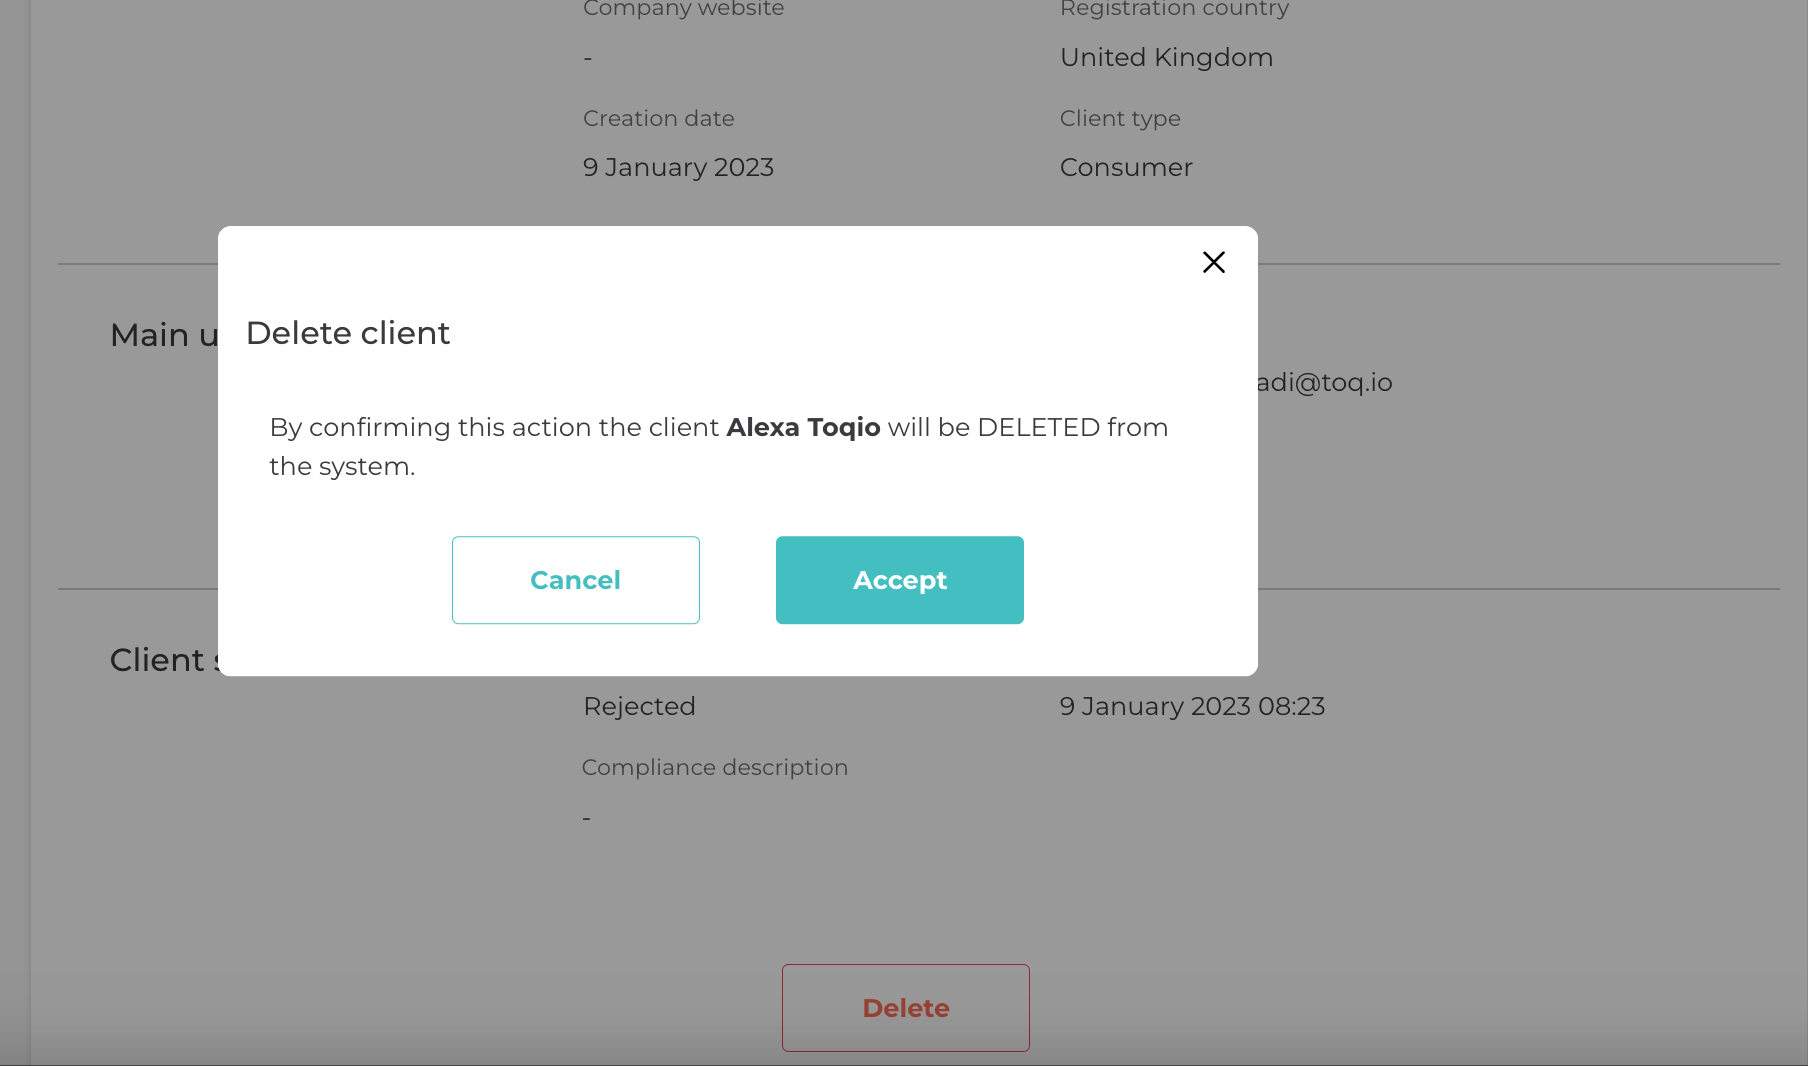Click the Cancel button
This screenshot has width=1808, height=1066.
(x=575, y=580)
